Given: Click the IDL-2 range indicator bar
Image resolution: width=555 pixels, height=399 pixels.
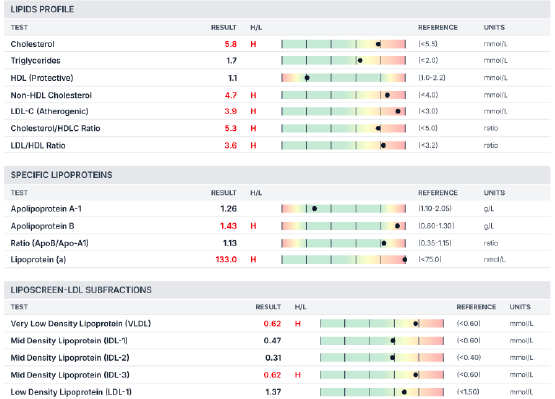Looking at the screenshot, I should [382, 358].
